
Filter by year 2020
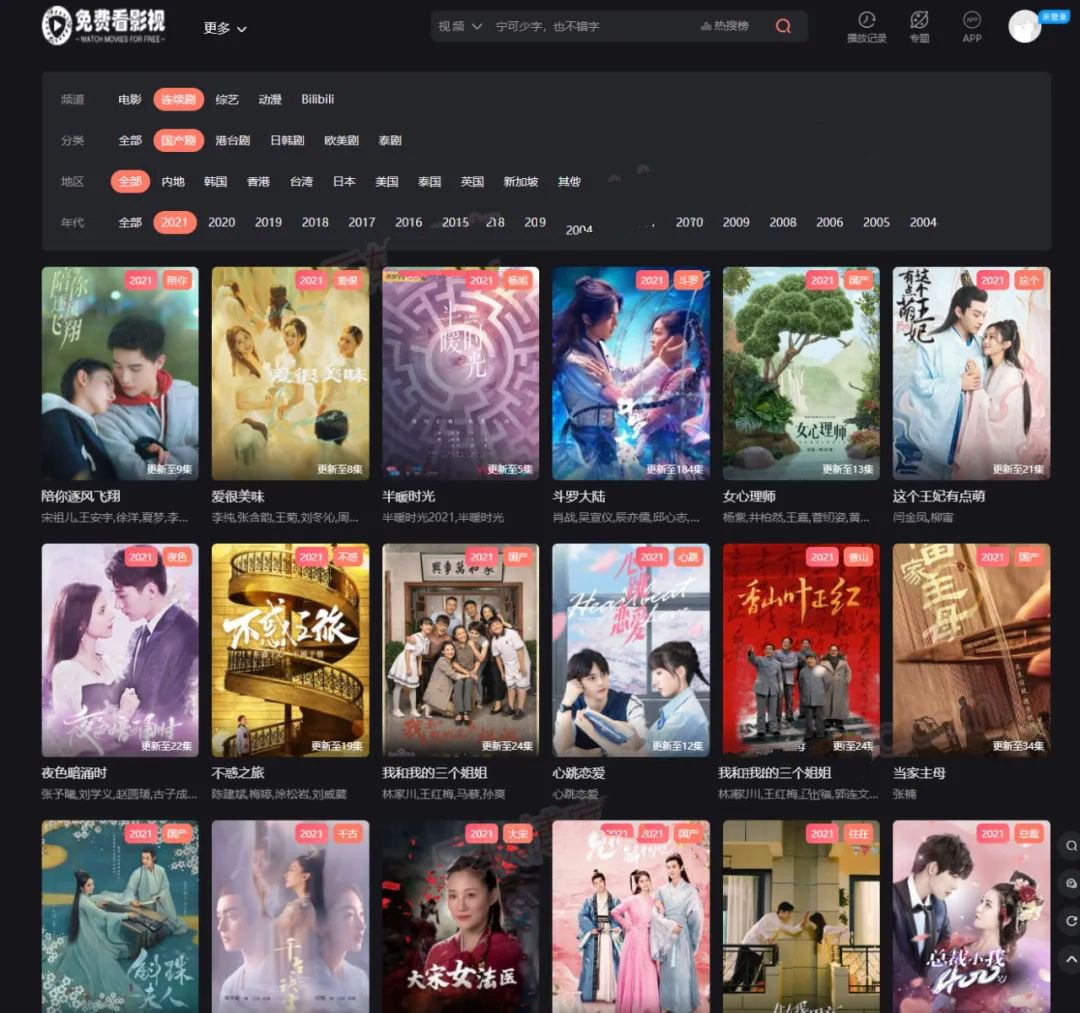click(221, 222)
